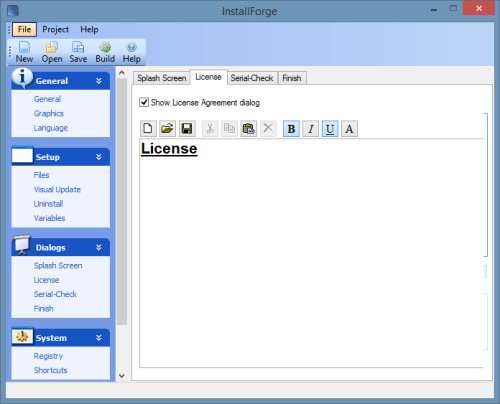Close the InstallForge window

(x=479, y=8)
